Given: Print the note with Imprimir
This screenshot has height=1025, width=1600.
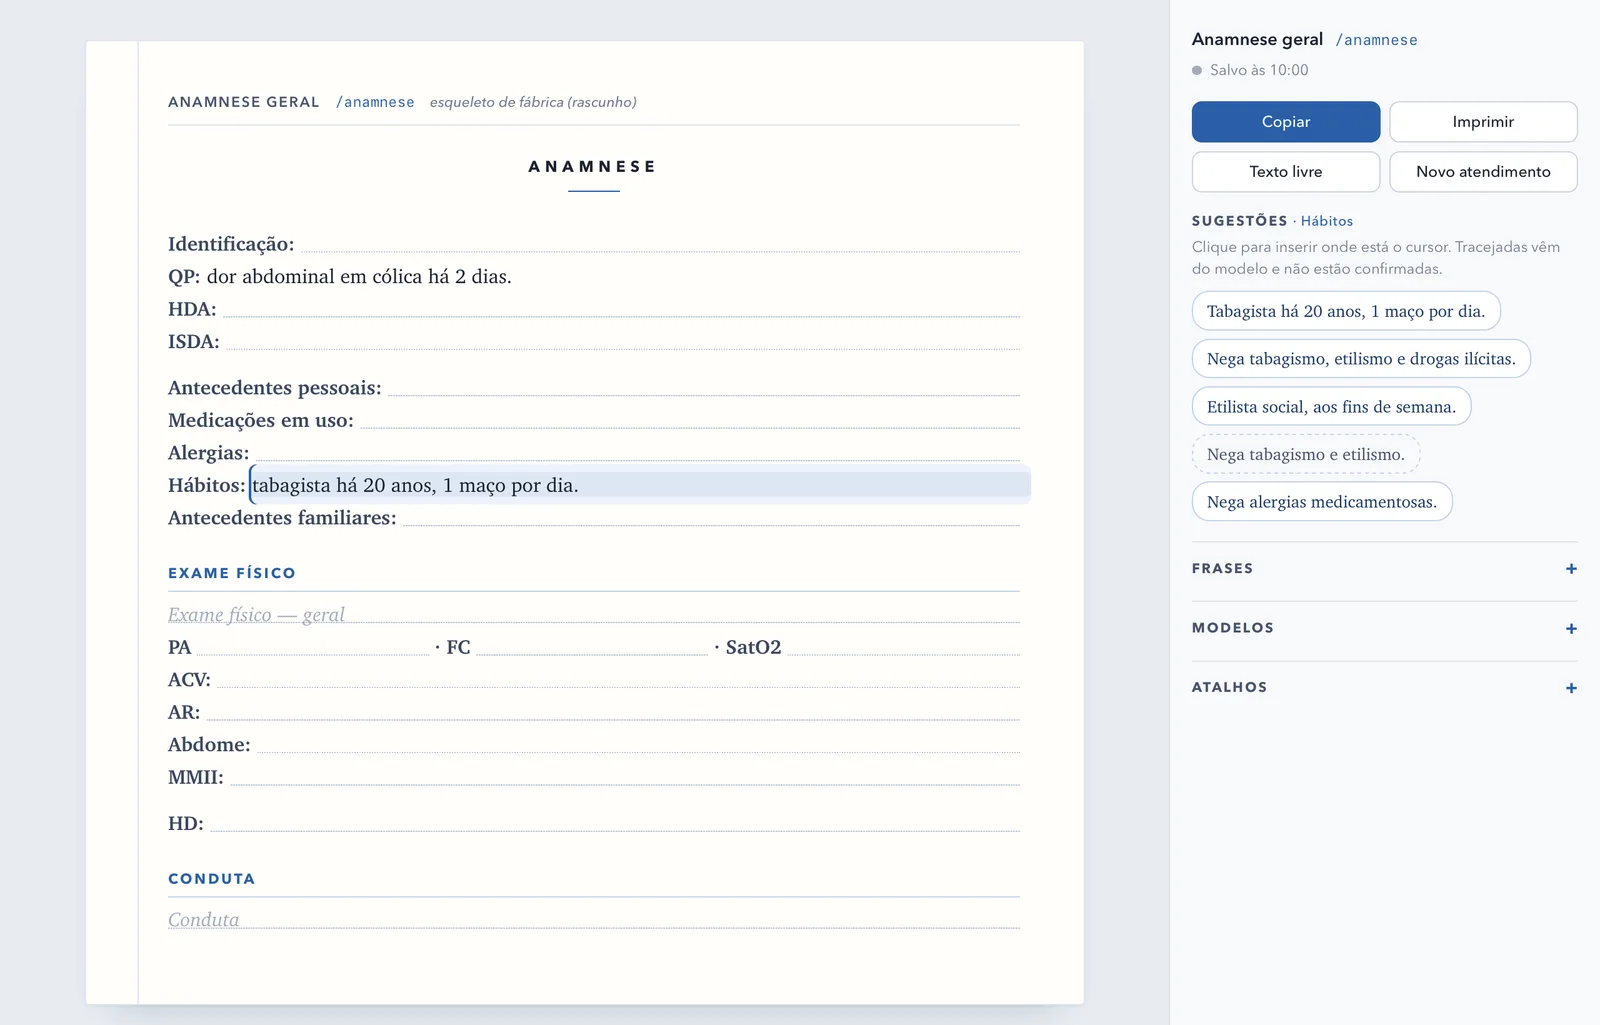Looking at the screenshot, I should coord(1483,122).
